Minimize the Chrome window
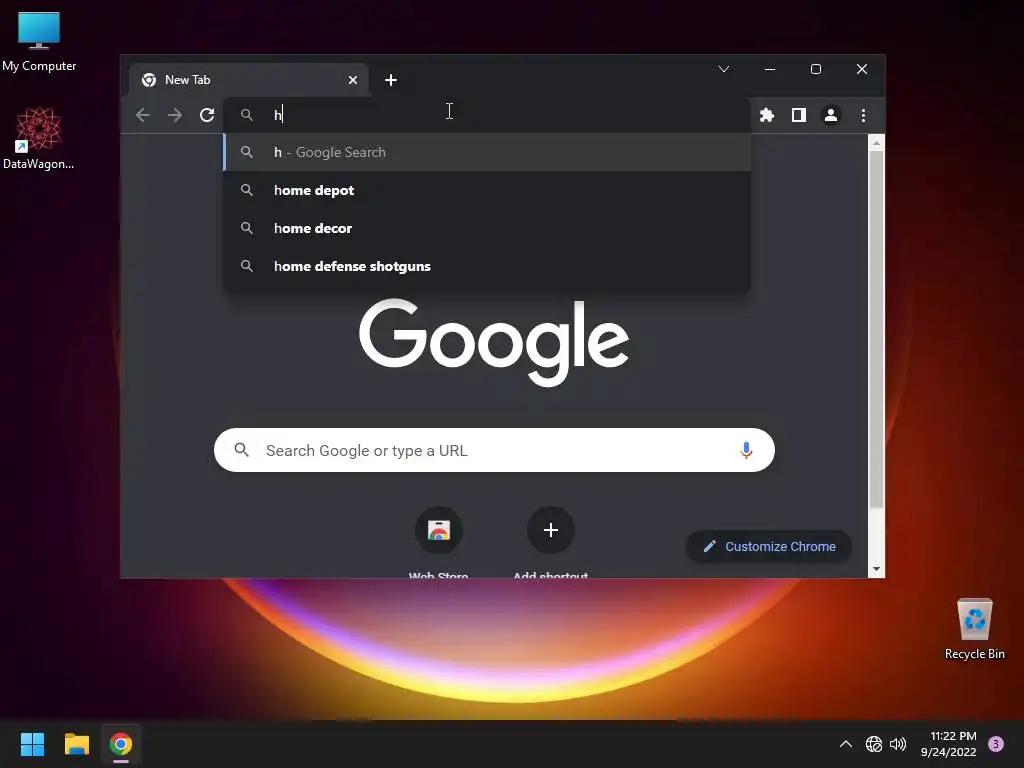The height and width of the screenshot is (768, 1024). tap(770, 69)
